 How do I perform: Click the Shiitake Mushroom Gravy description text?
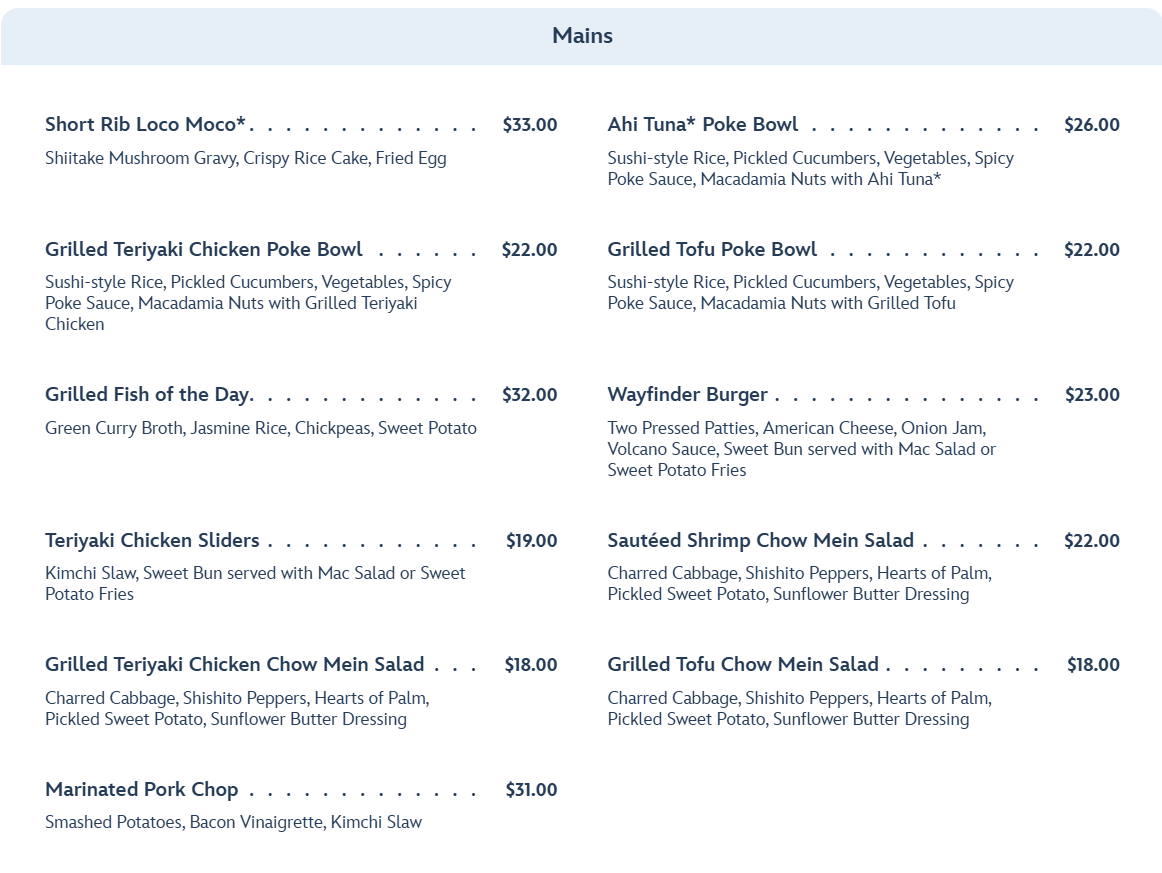pos(245,158)
